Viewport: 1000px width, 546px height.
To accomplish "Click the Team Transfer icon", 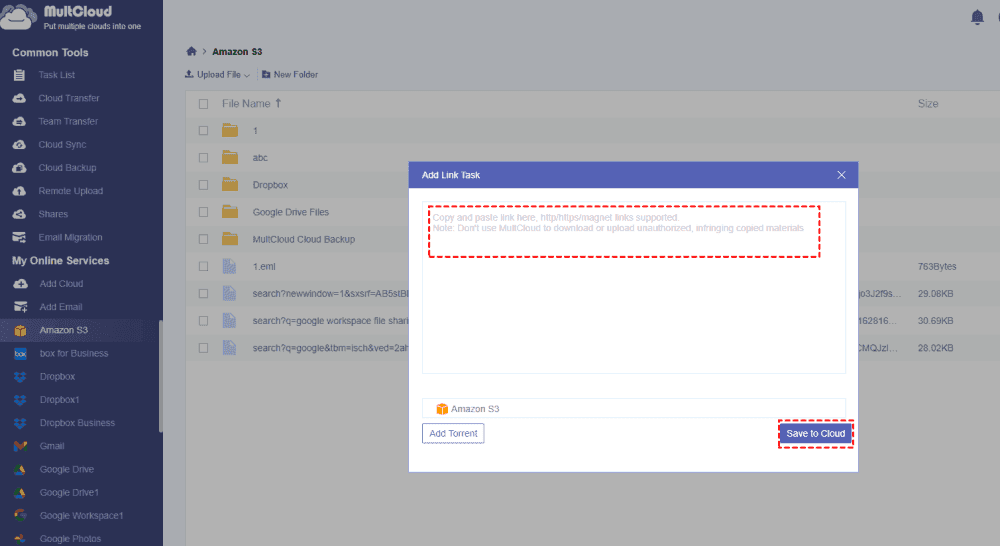I will pyautogui.click(x=19, y=121).
